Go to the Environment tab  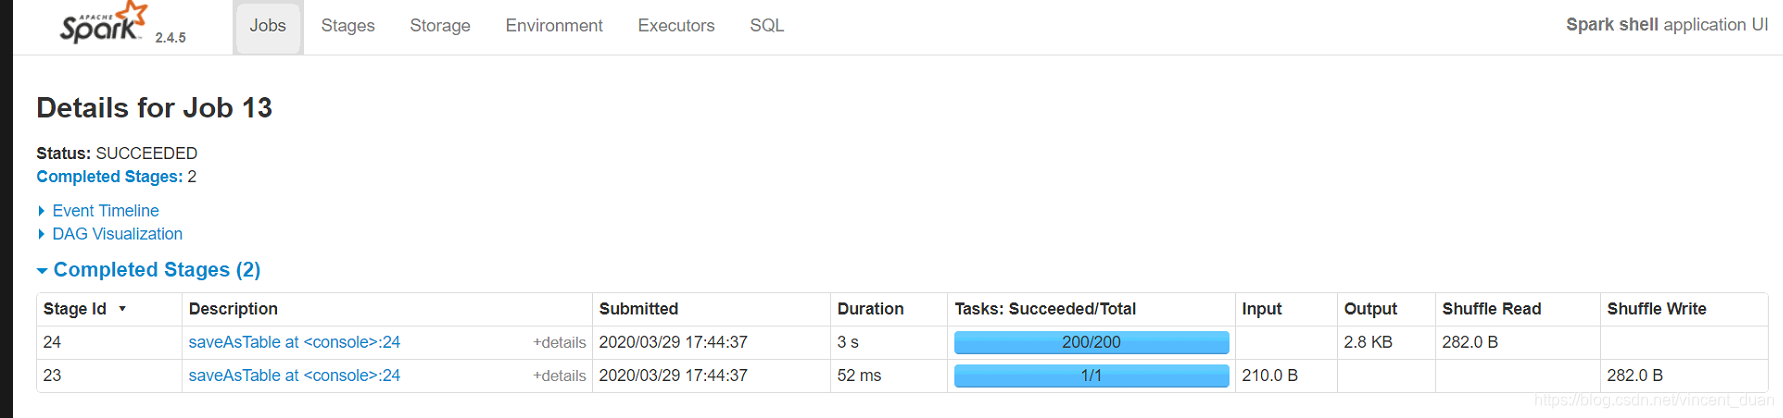pos(554,26)
